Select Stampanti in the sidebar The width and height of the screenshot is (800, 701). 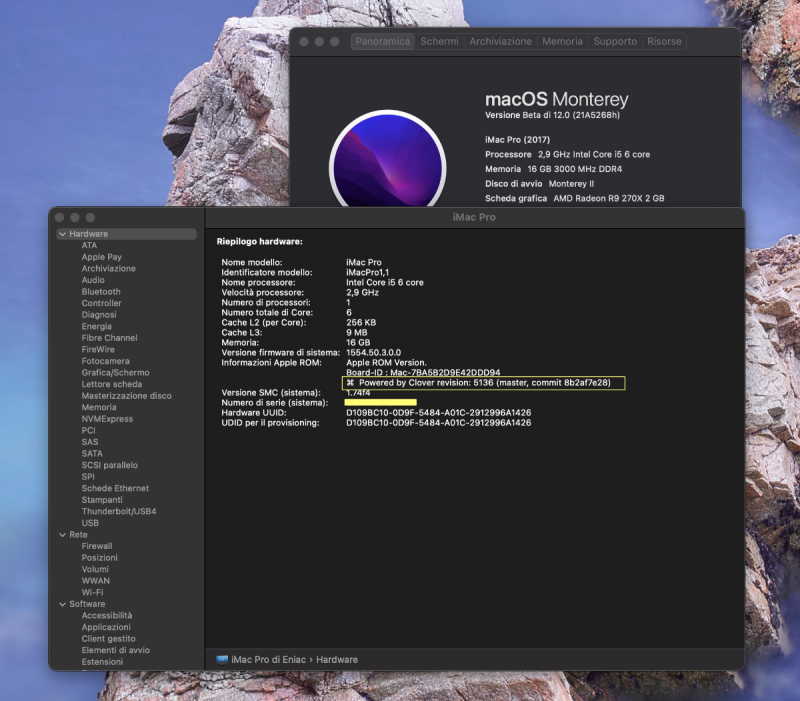pyautogui.click(x=102, y=500)
